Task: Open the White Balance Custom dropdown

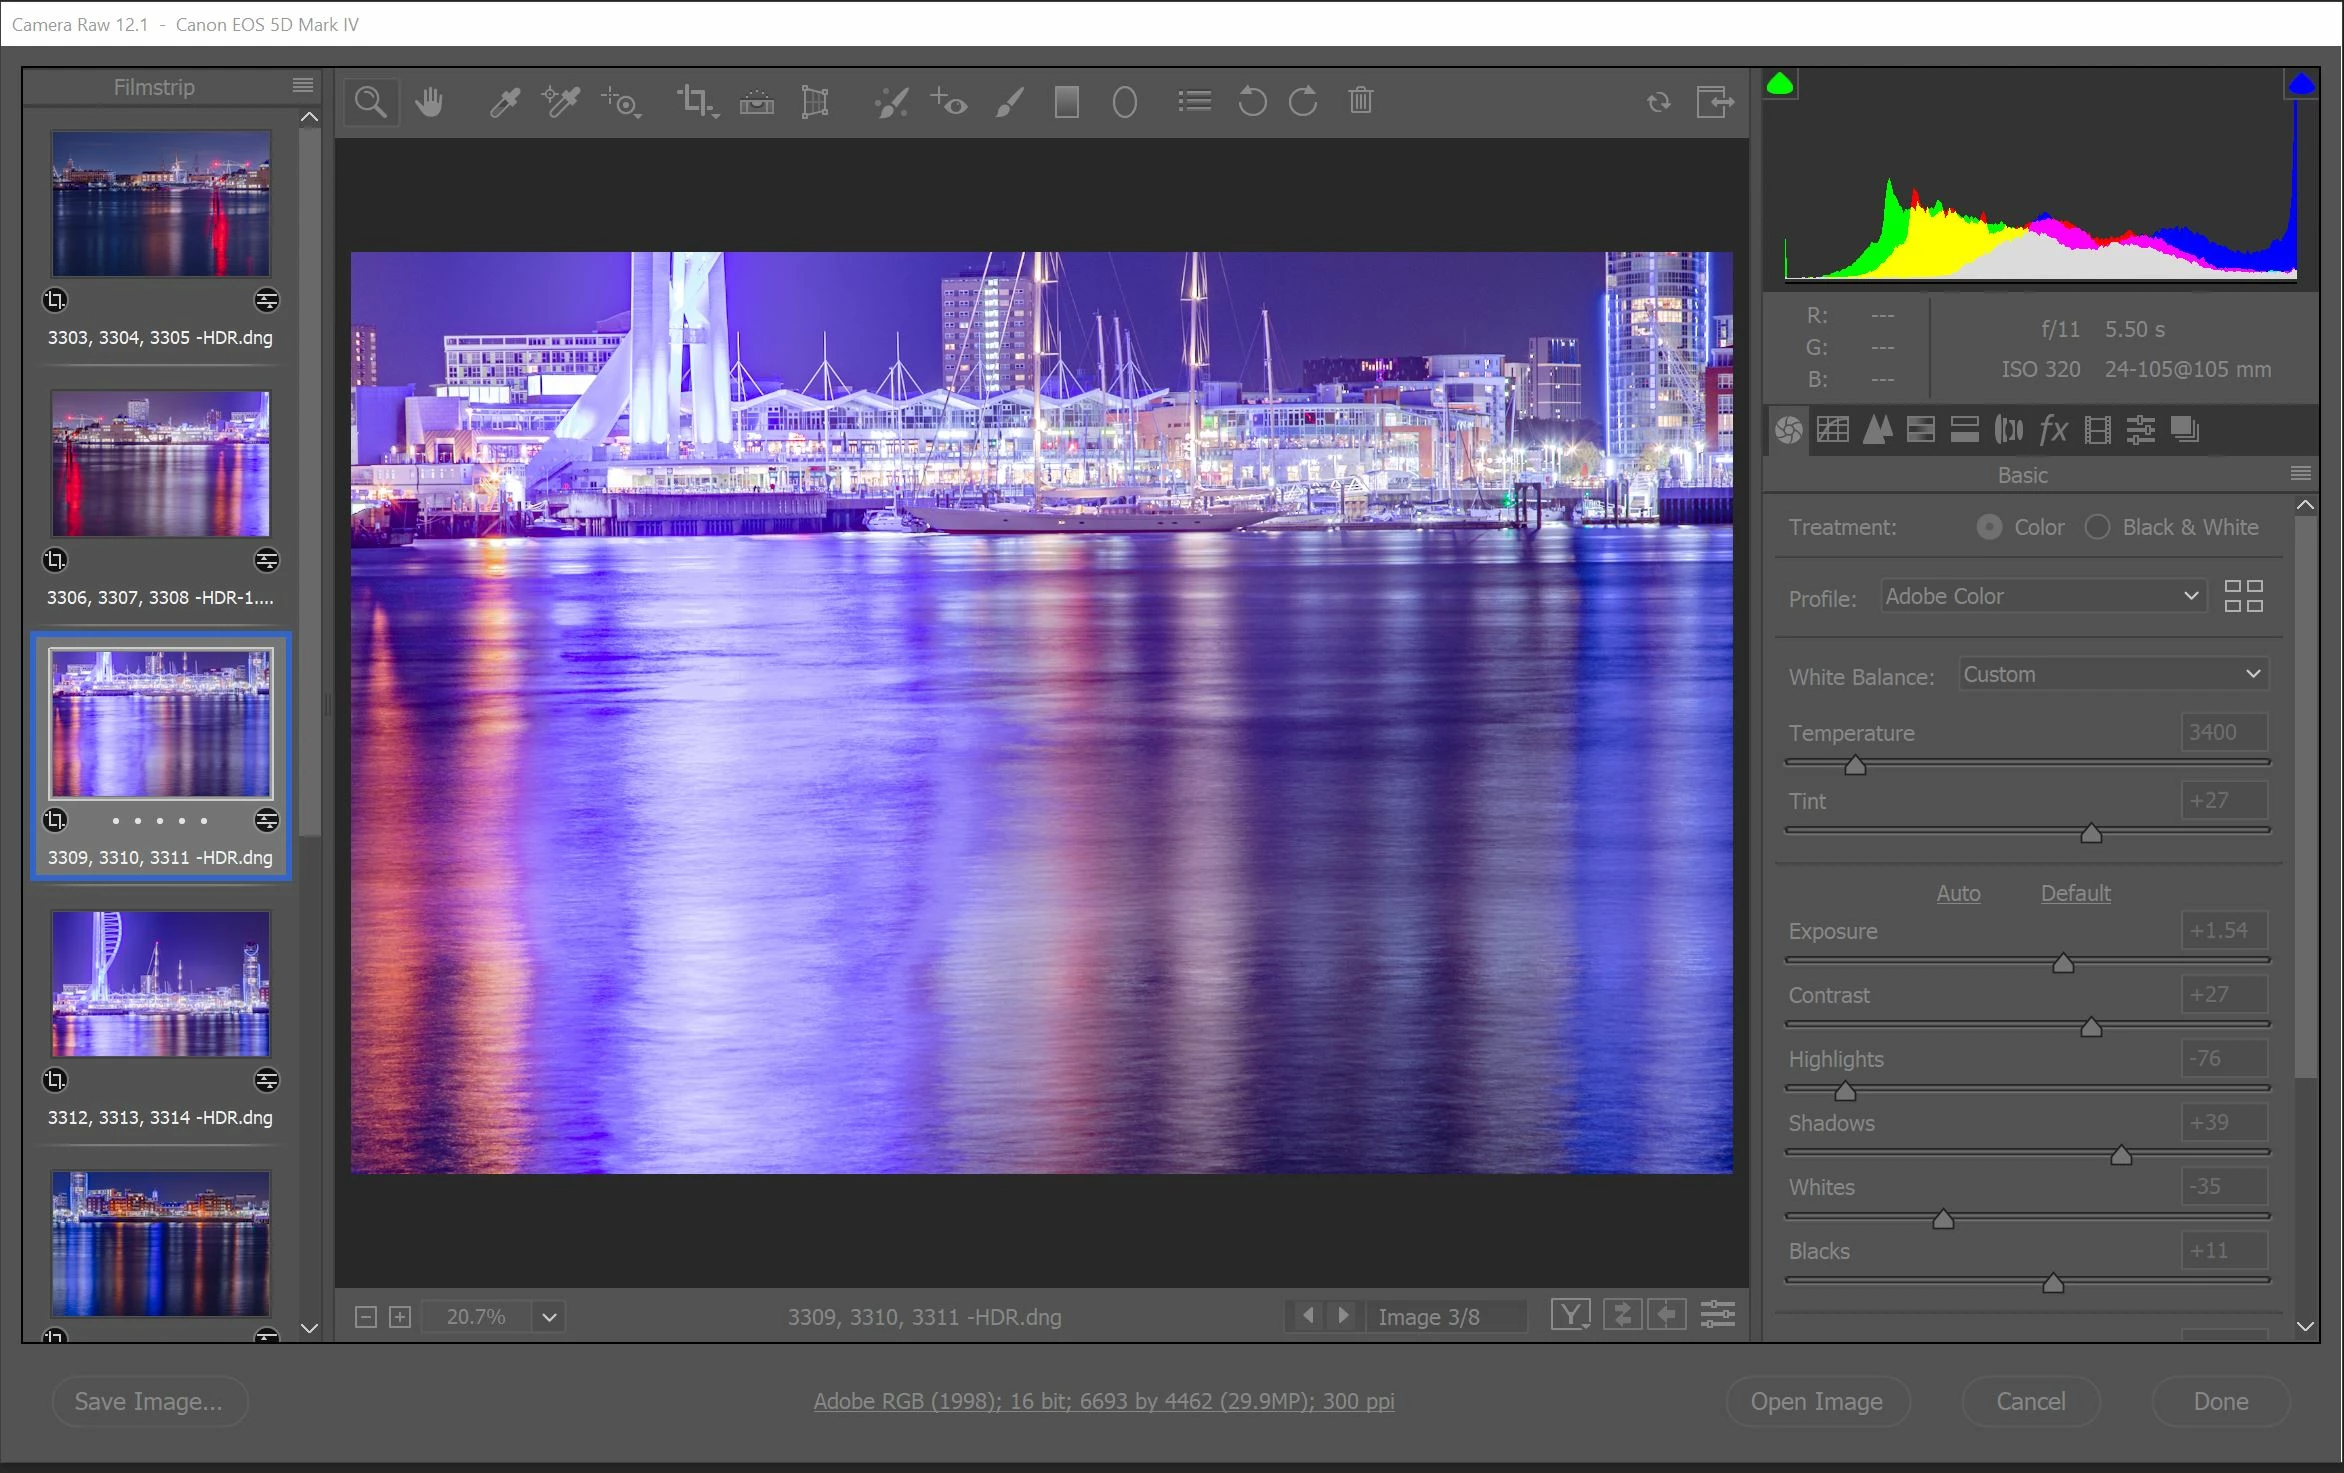Action: pos(2112,675)
